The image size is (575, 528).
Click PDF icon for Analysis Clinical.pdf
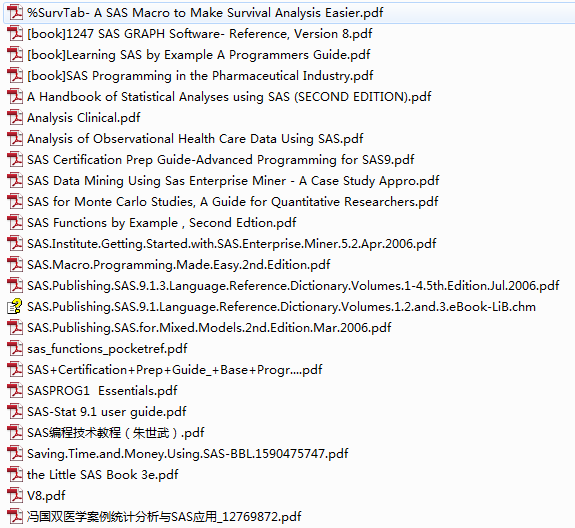pyautogui.click(x=15, y=118)
